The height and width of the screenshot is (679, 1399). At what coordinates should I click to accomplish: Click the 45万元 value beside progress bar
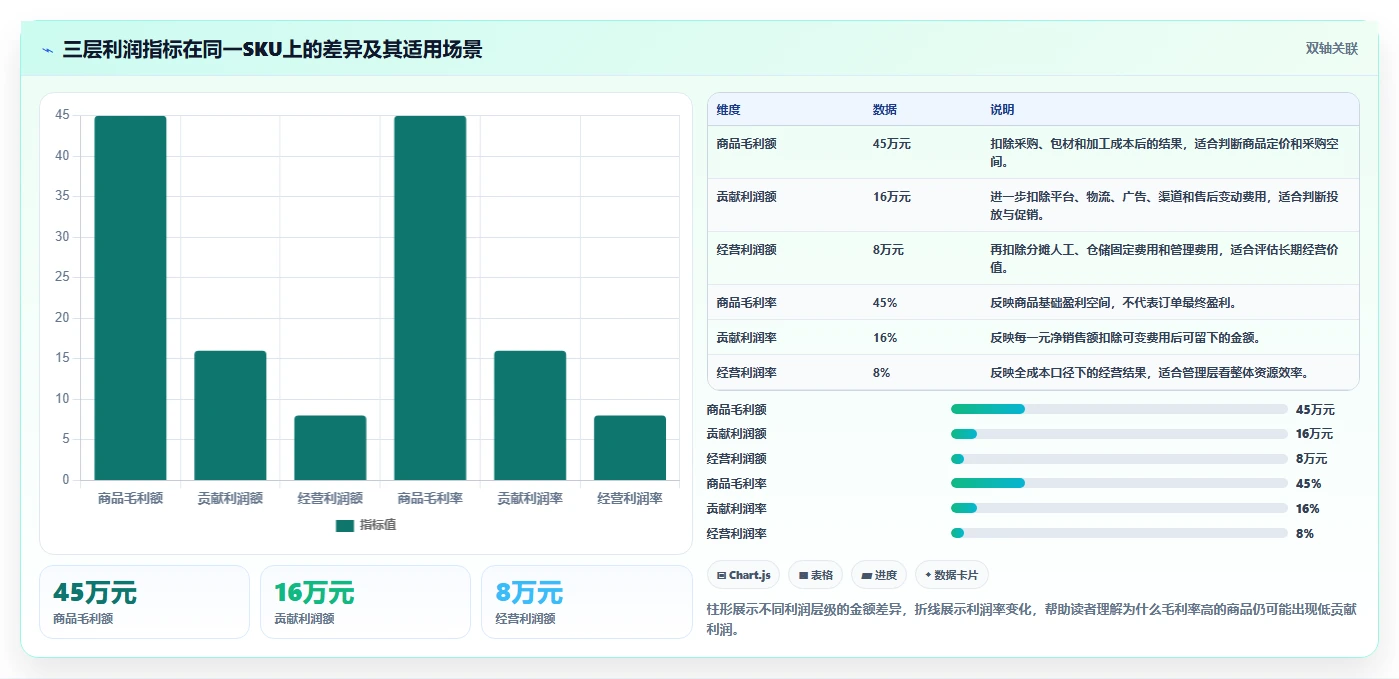tap(1315, 410)
